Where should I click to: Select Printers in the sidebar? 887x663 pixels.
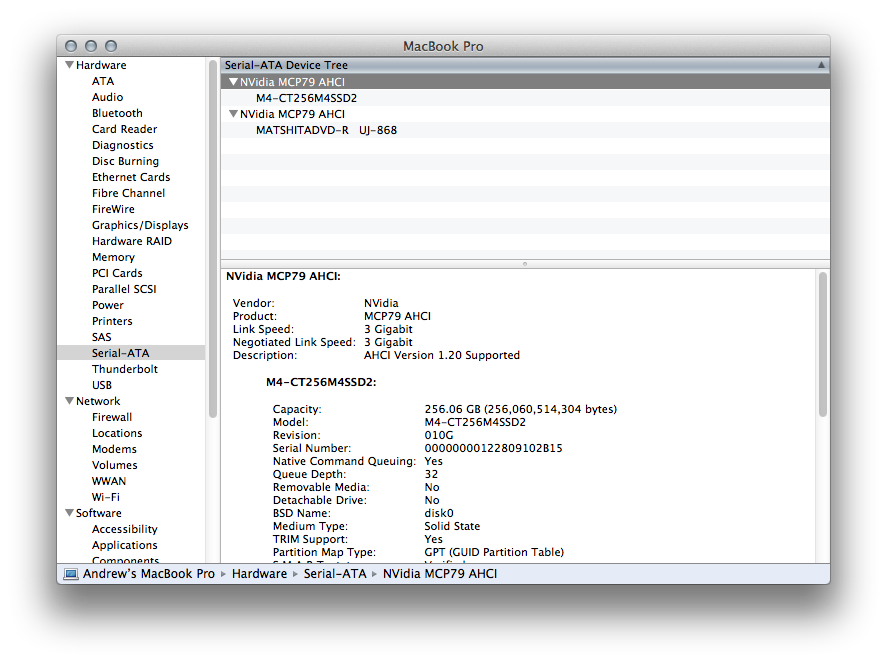112,321
